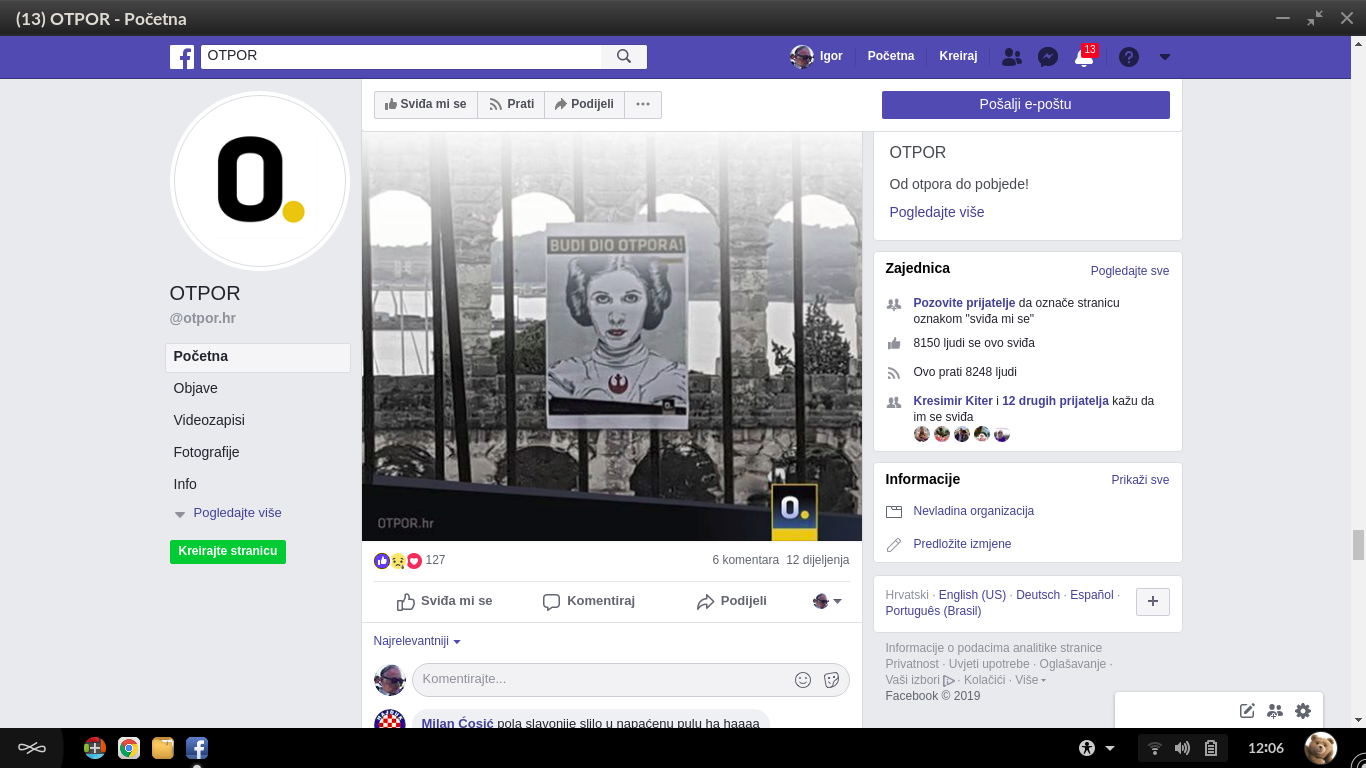
Task: Toggle following the page with Prati
Action: coord(511,104)
